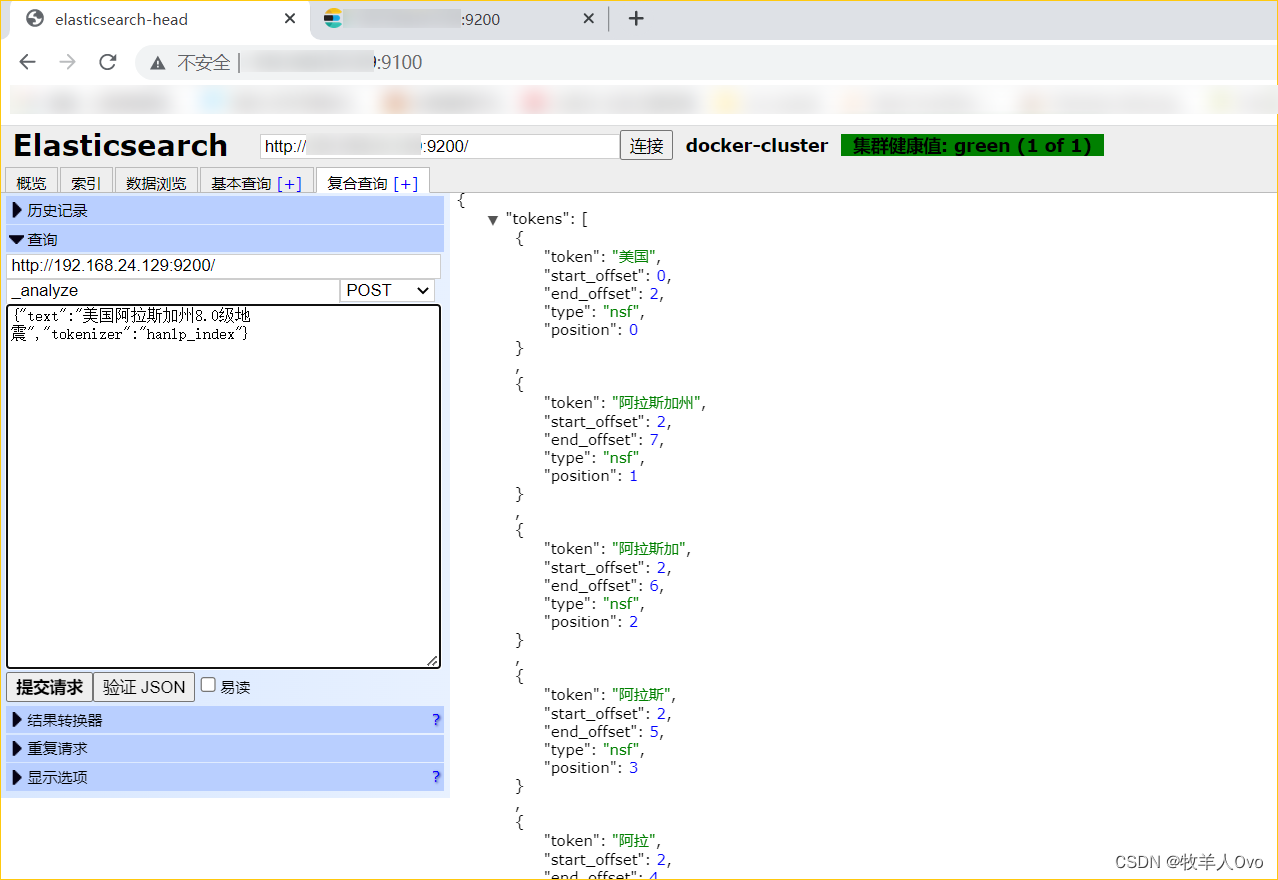Open the POST request method dropdown

pyautogui.click(x=387, y=290)
